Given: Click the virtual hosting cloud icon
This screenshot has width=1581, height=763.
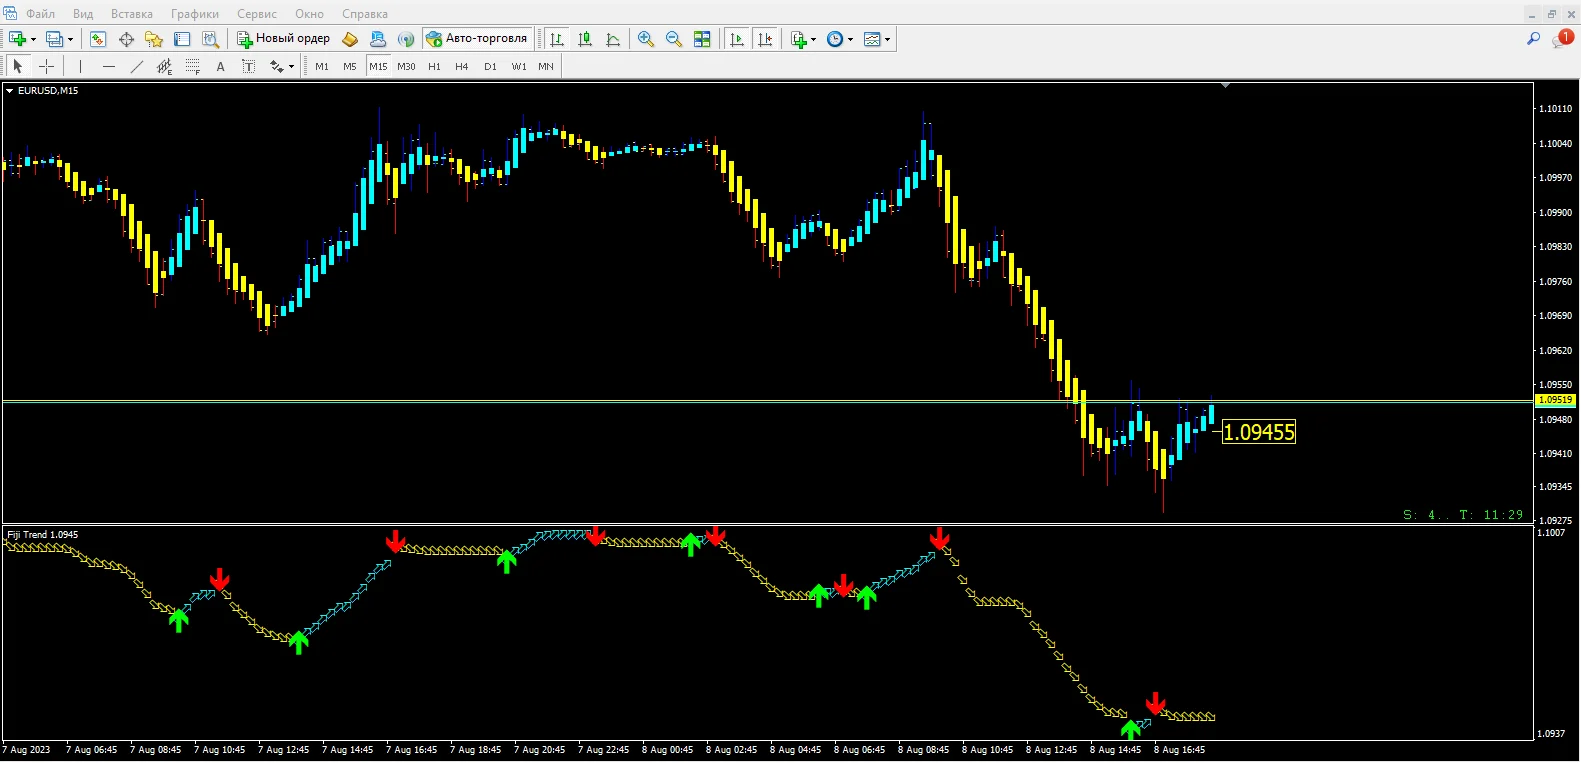Looking at the screenshot, I should (378, 39).
